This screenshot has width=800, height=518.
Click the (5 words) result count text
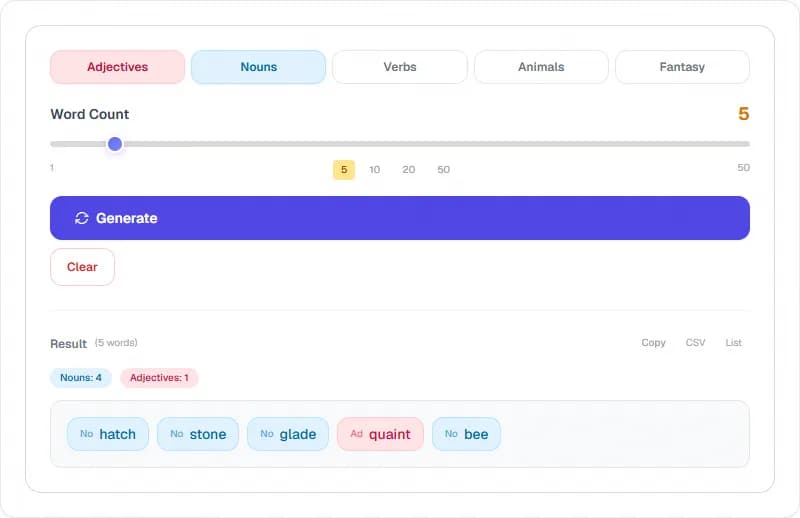[116, 342]
